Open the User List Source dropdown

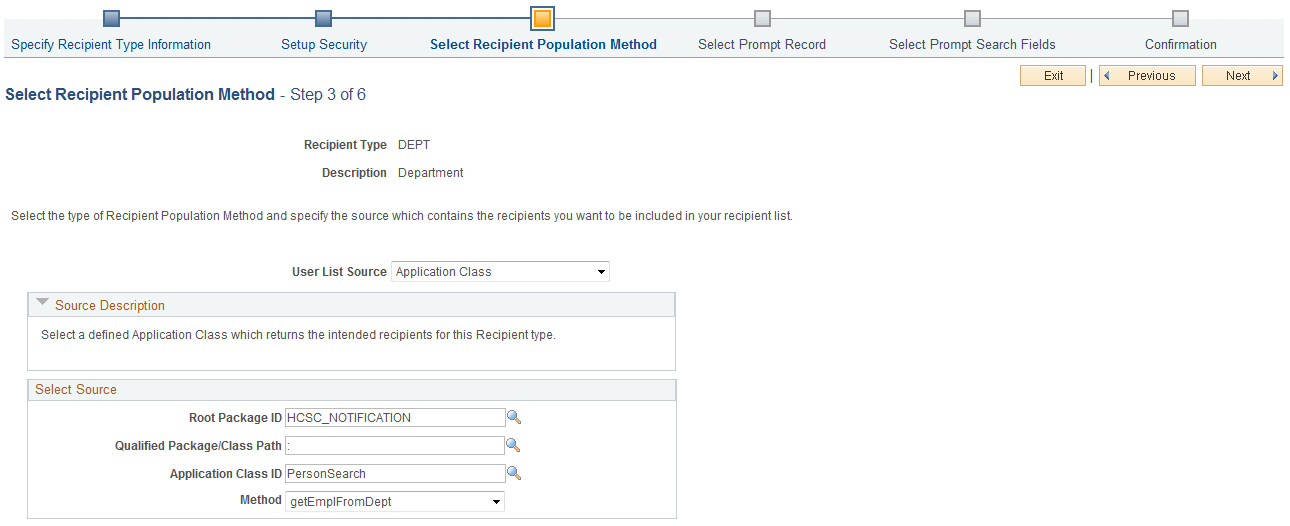click(x=500, y=272)
